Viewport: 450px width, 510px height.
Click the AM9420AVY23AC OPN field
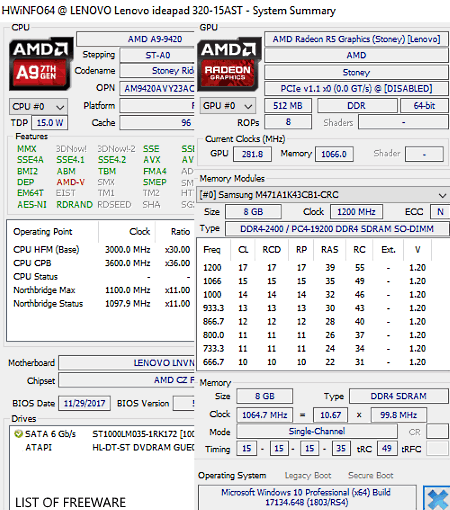click(x=157, y=88)
